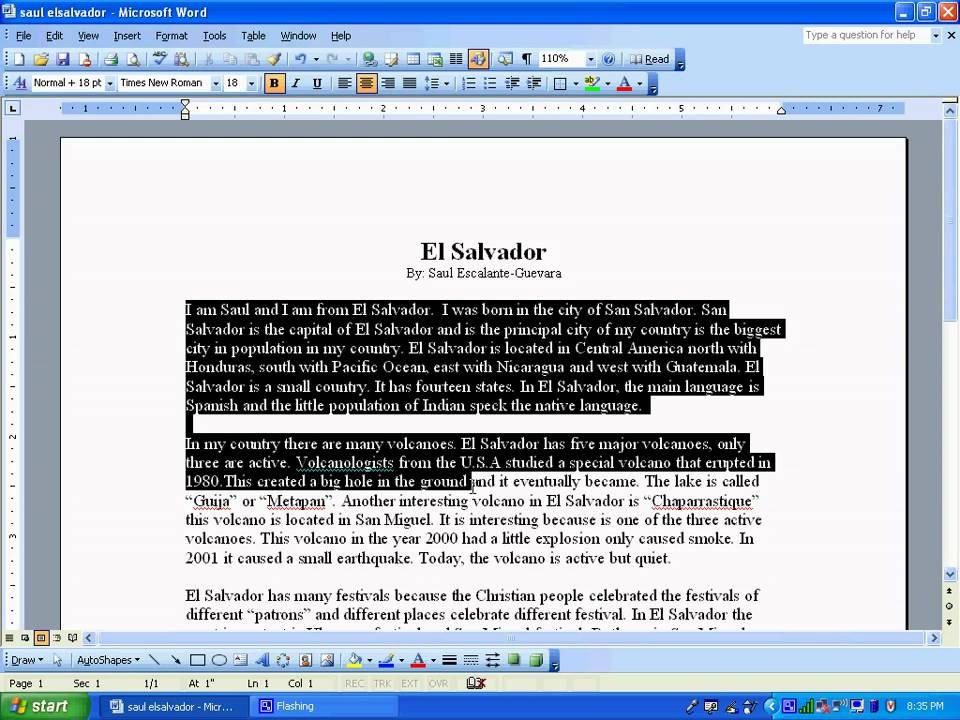Select the Line drawing tool
The image size is (960, 720).
point(154,660)
